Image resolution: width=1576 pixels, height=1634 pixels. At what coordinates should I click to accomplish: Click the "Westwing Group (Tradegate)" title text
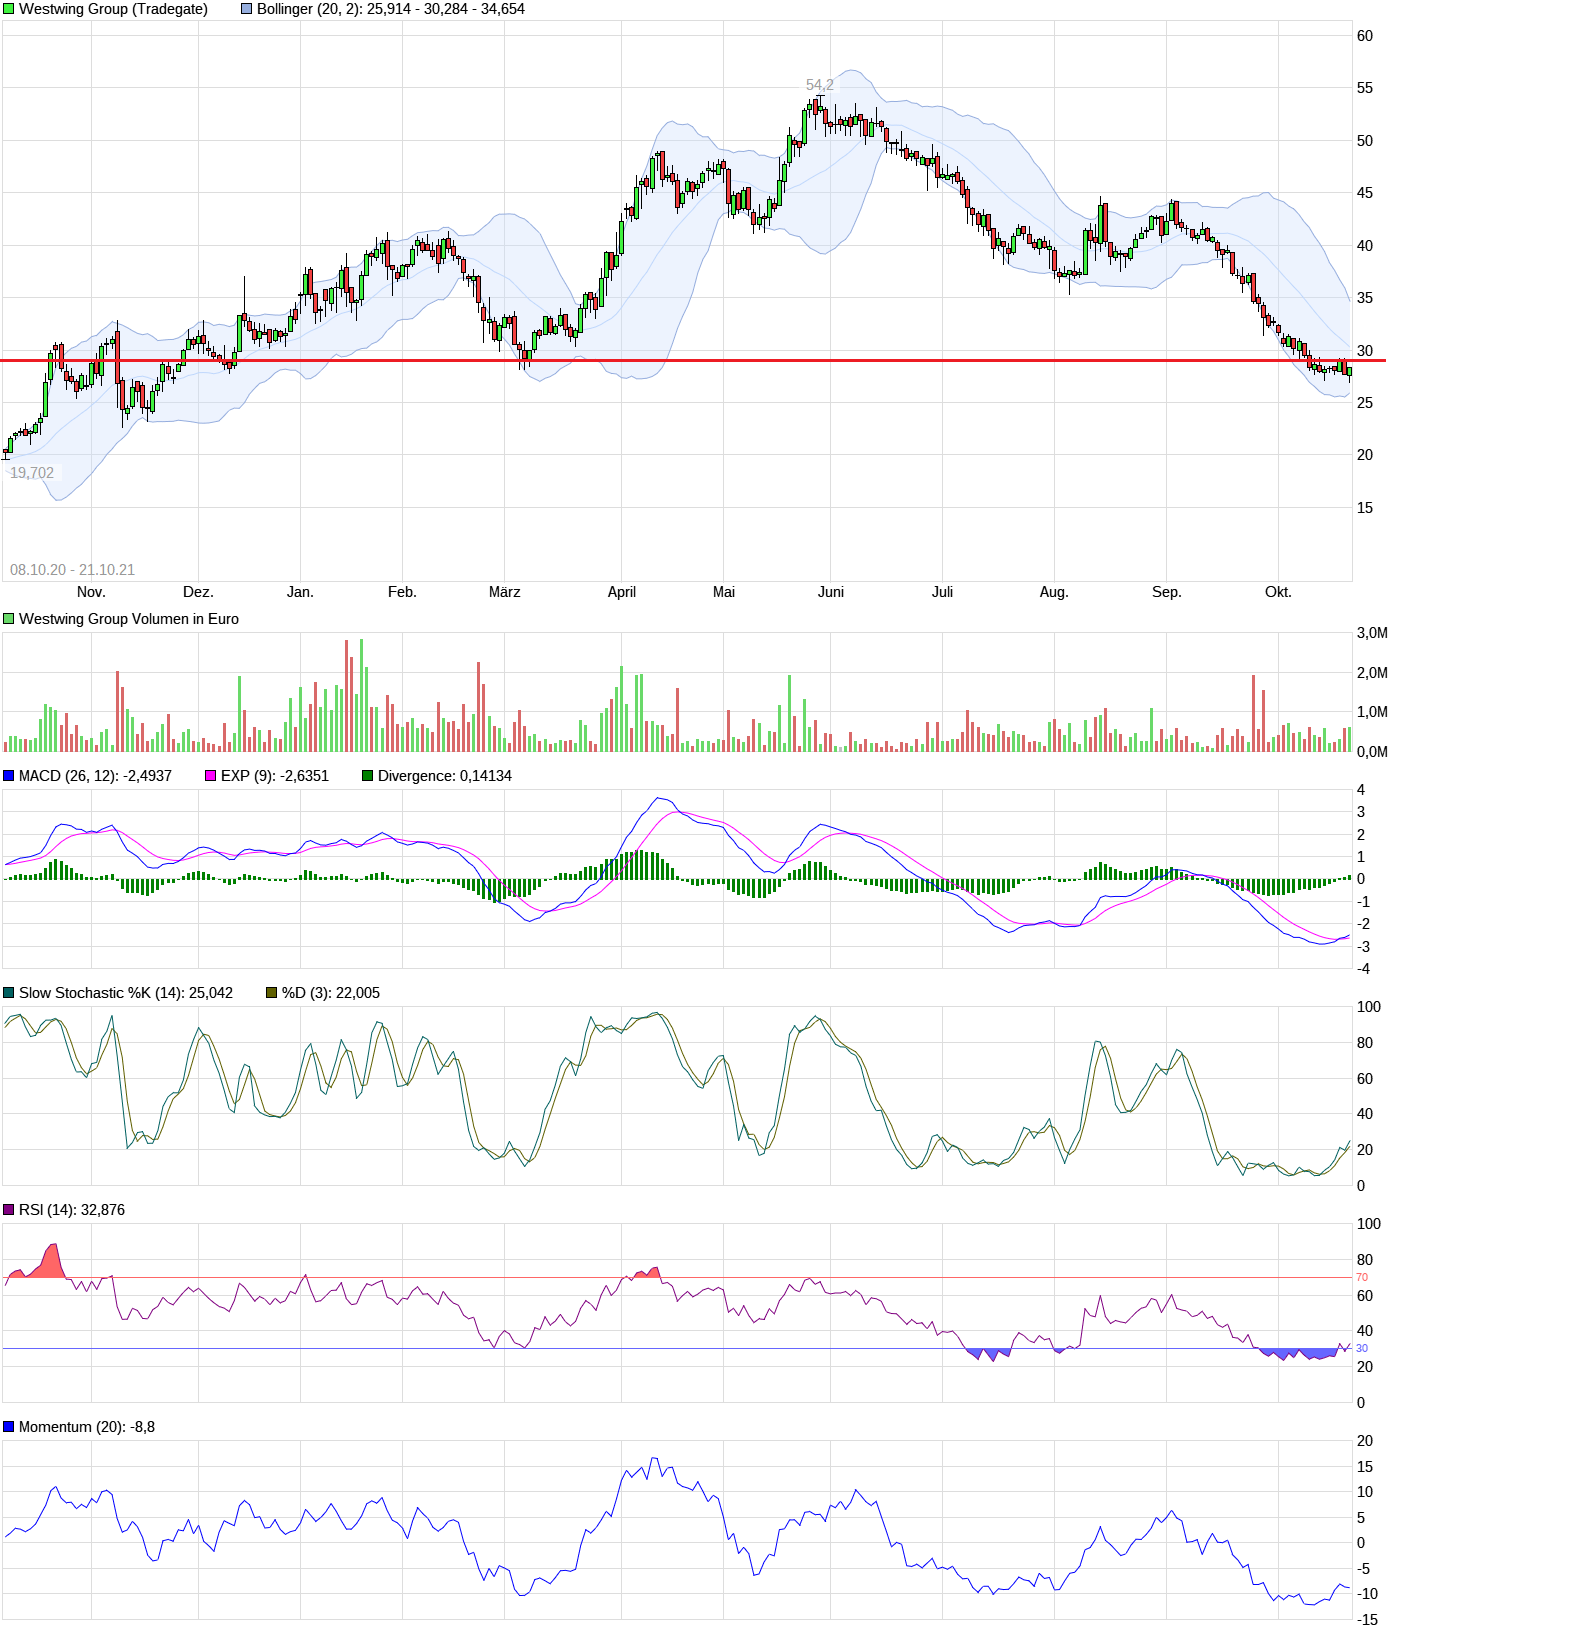tap(114, 9)
